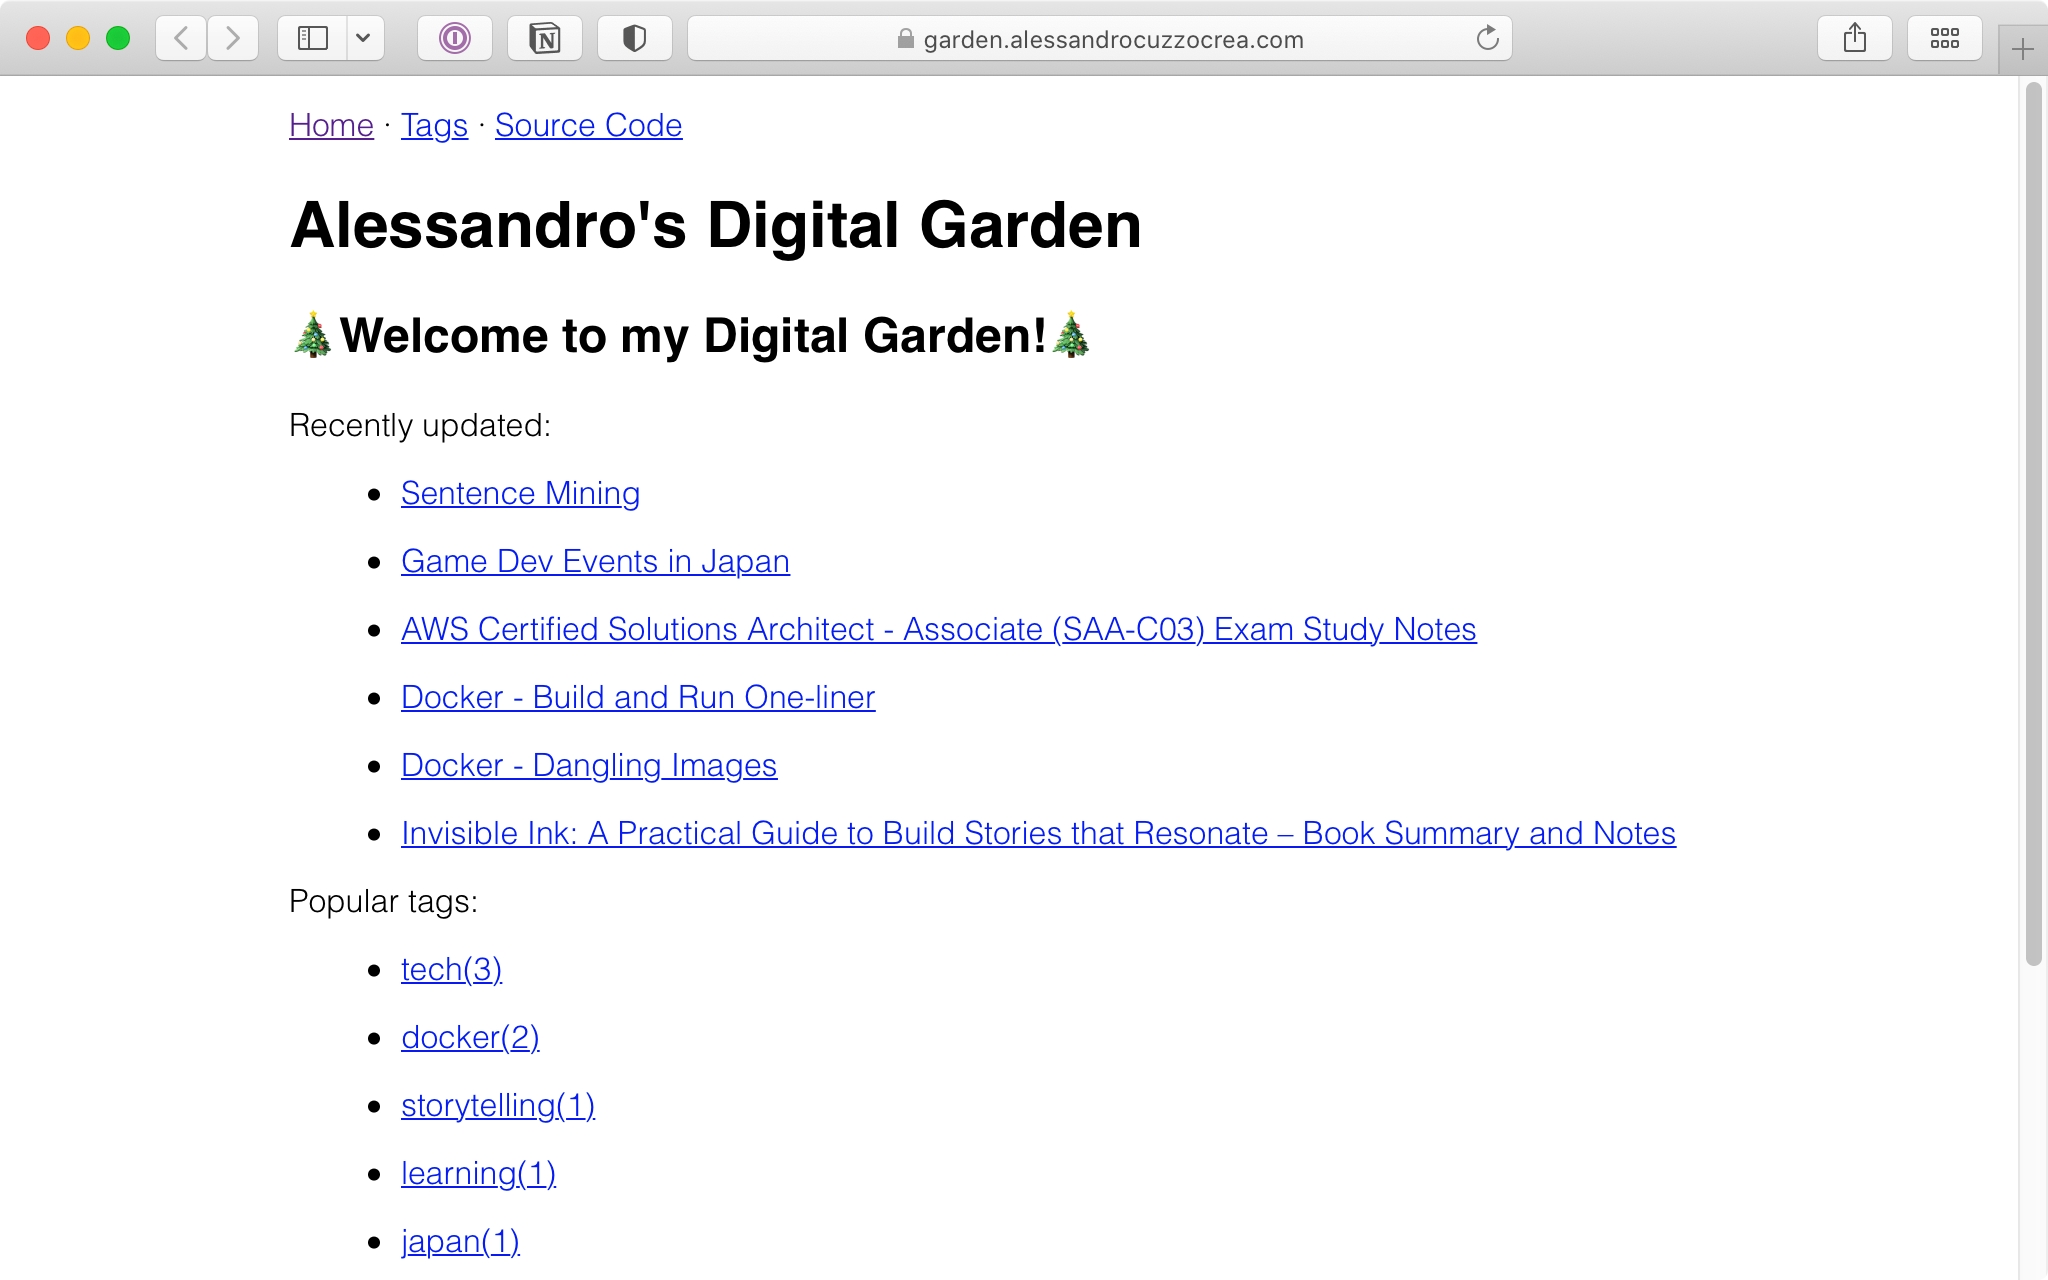The width and height of the screenshot is (2048, 1280).
Task: Click the shield content-blocker extension icon
Action: coord(635,38)
